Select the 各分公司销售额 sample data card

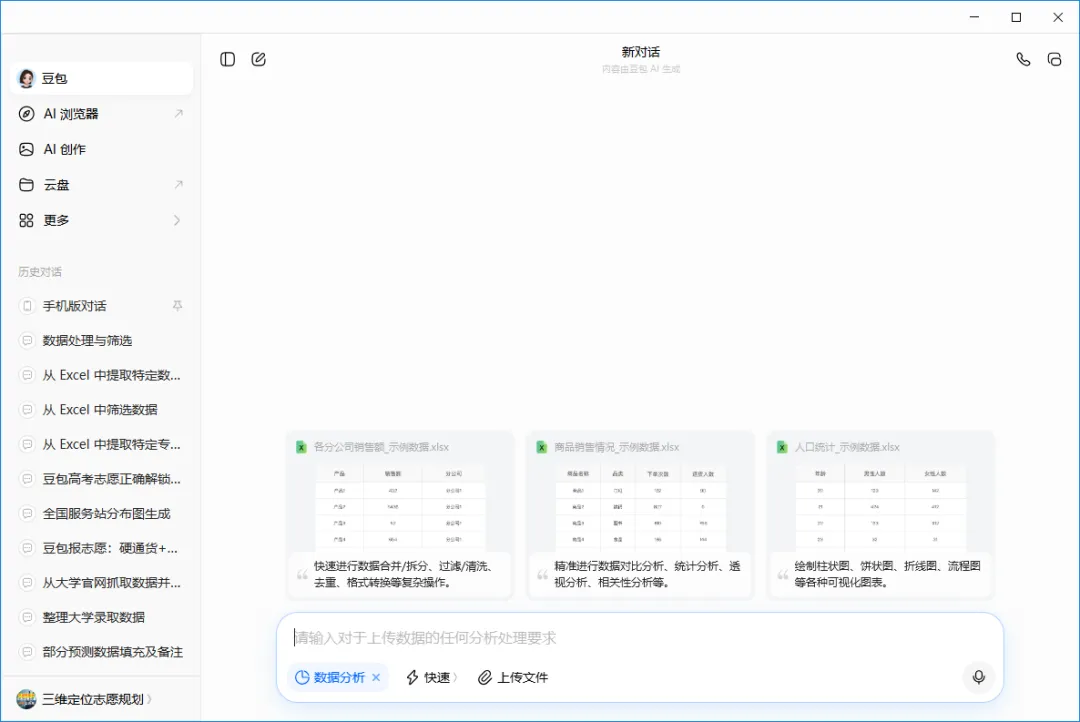pos(400,515)
